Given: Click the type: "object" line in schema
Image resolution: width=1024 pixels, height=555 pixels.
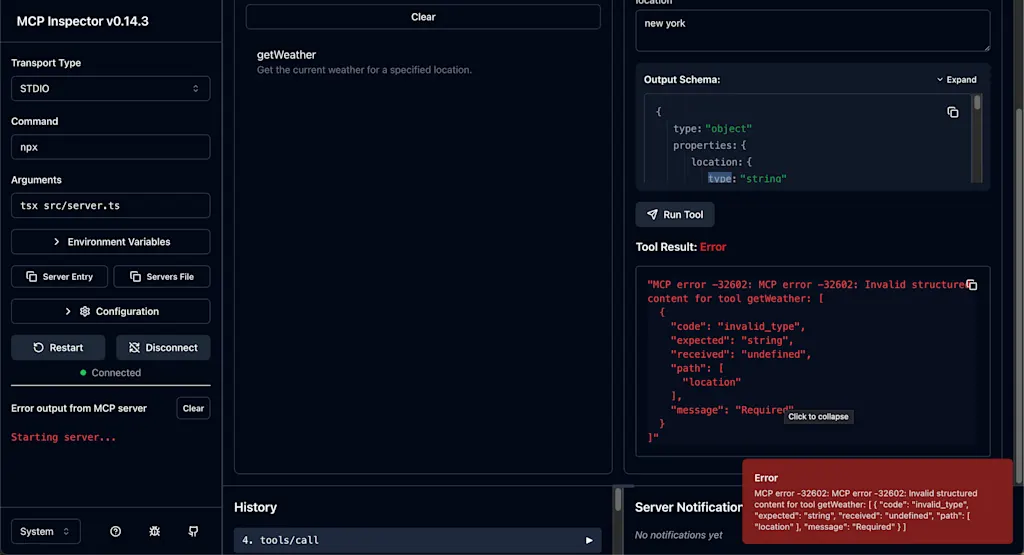Looking at the screenshot, I should click(x=712, y=129).
